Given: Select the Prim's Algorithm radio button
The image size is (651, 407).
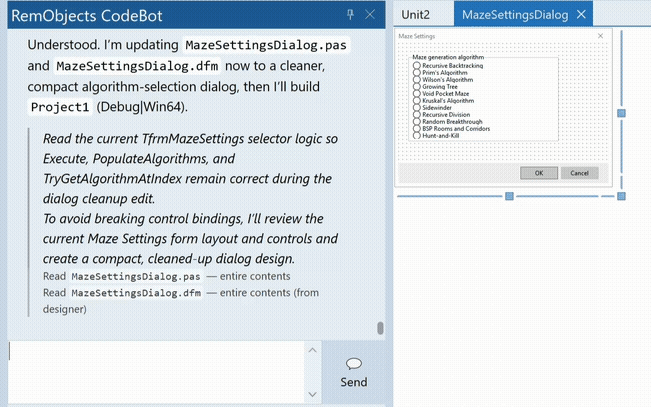Looking at the screenshot, I should coord(440,73).
